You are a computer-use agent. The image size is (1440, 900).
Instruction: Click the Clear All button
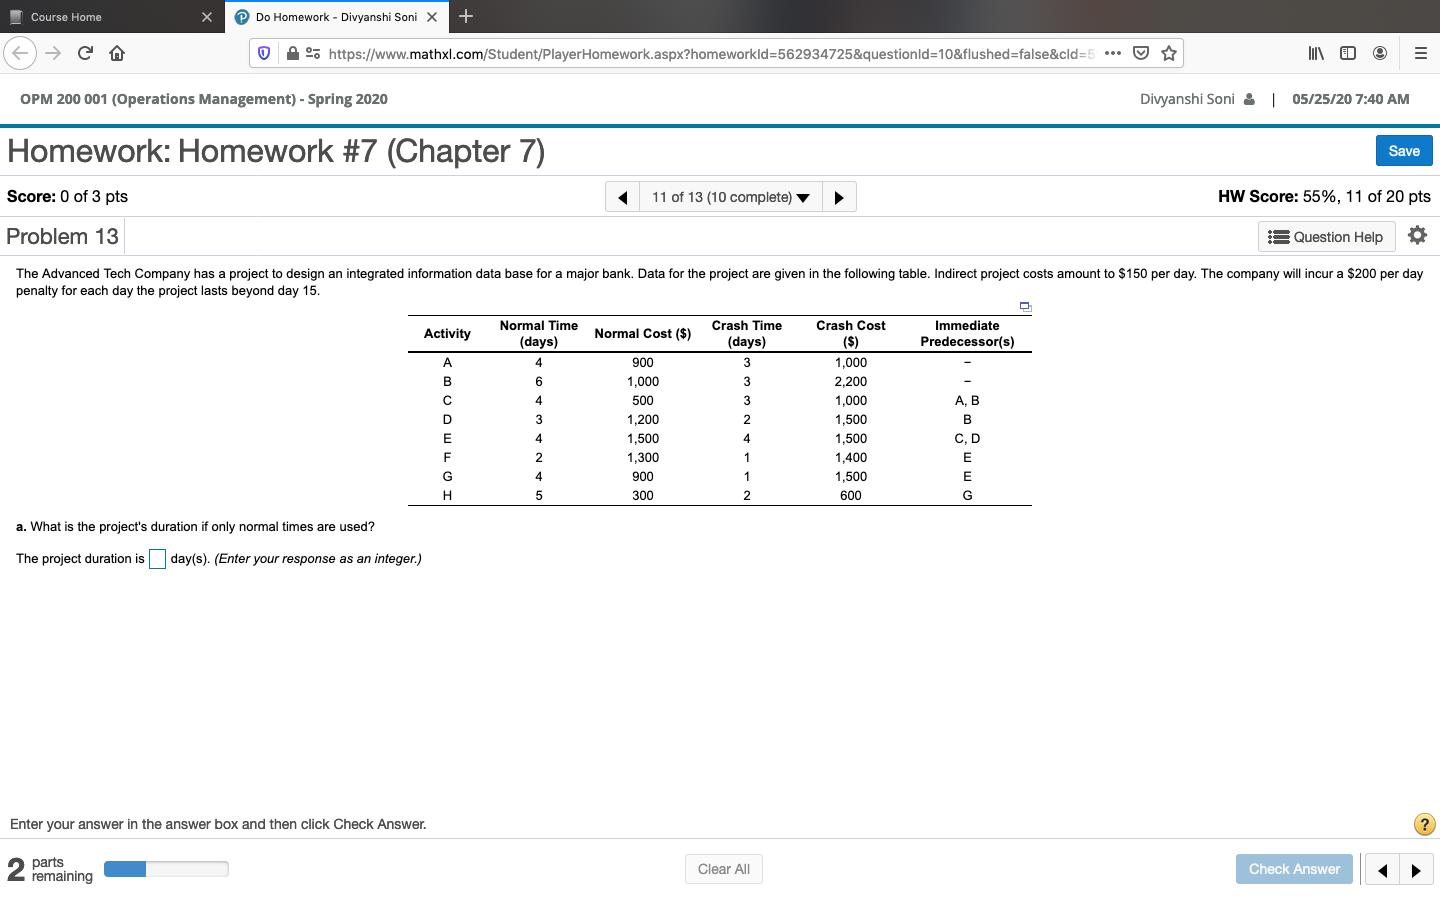[723, 869]
